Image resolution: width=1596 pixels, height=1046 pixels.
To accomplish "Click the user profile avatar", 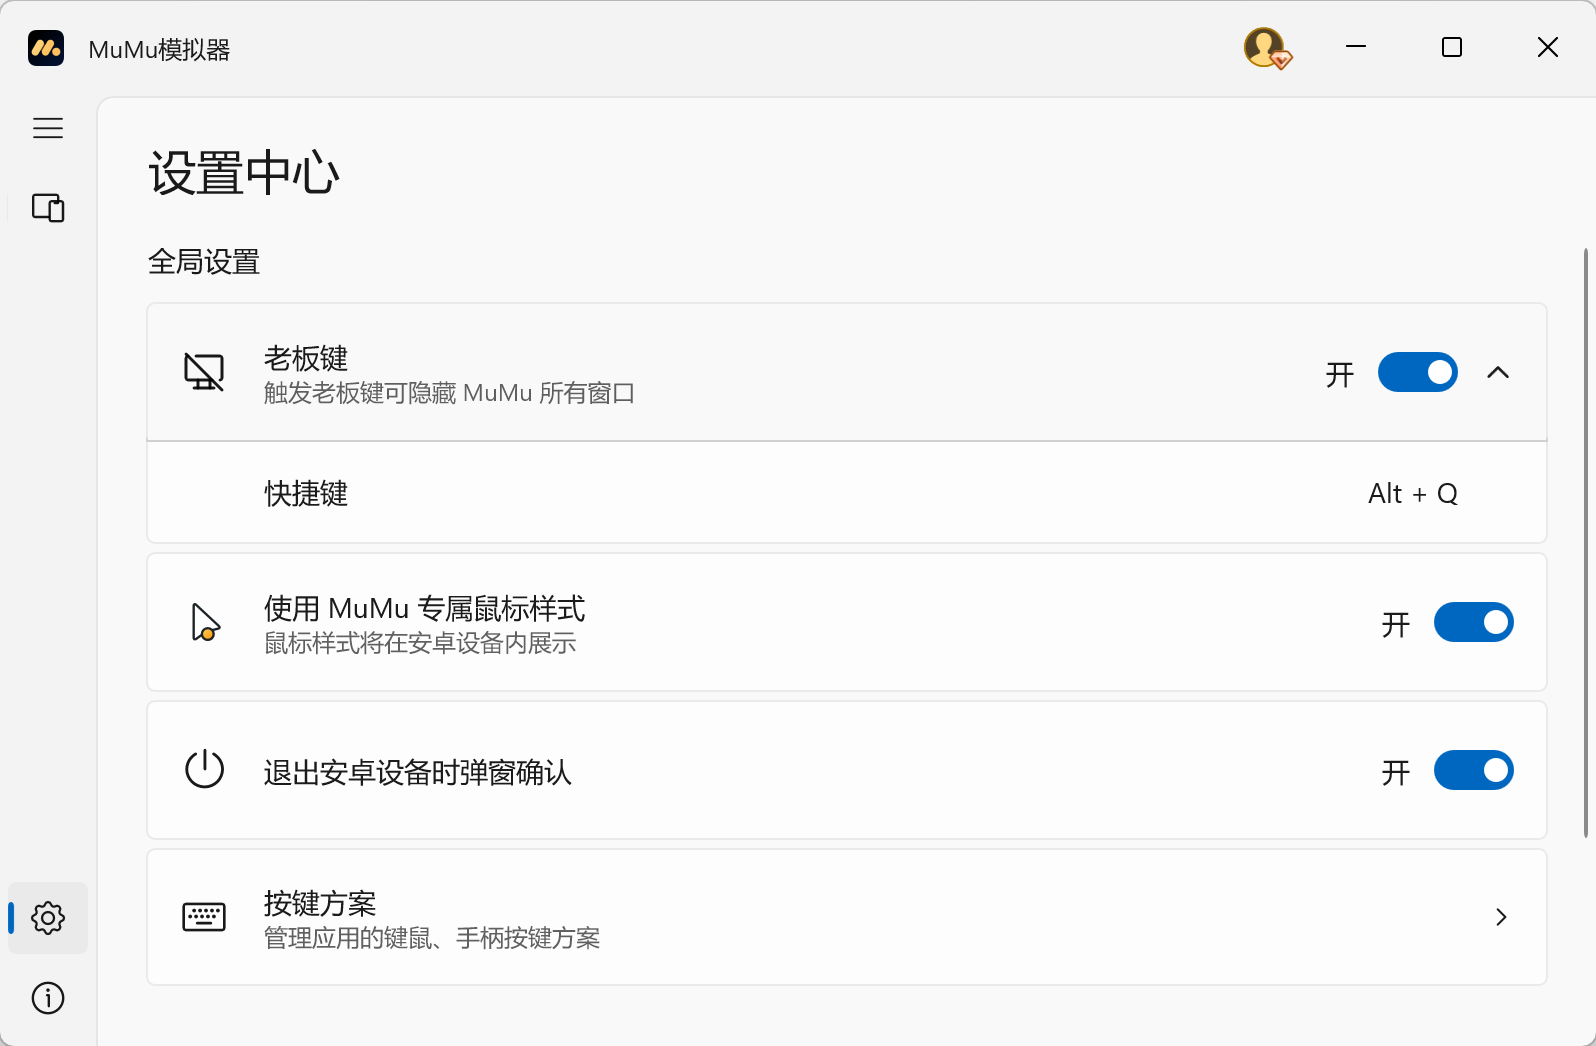I will [1266, 48].
